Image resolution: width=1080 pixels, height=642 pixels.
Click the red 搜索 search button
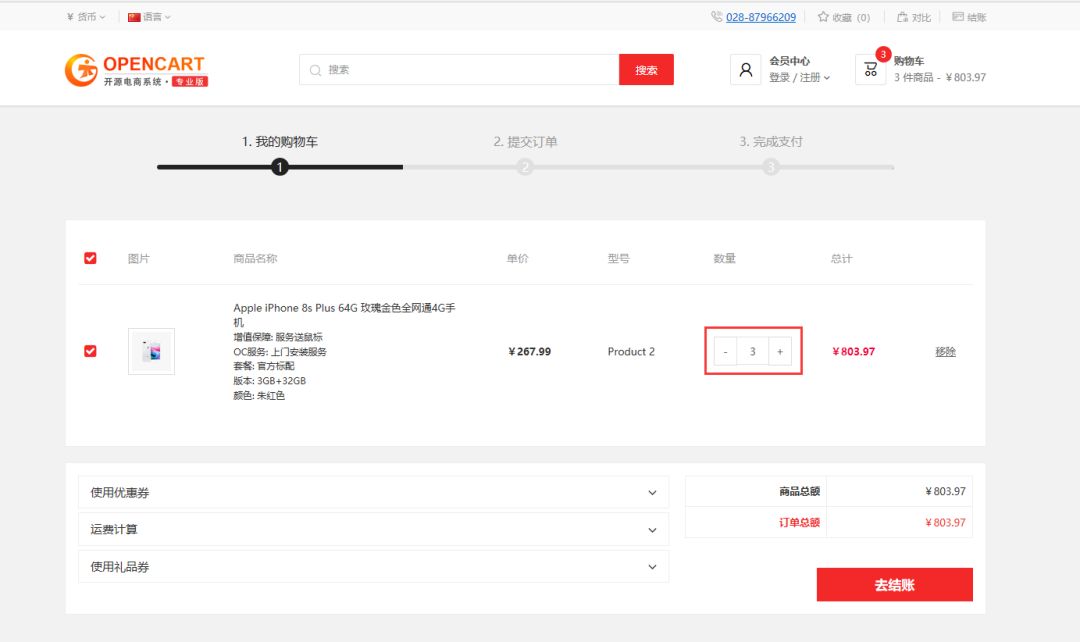[x=646, y=70]
